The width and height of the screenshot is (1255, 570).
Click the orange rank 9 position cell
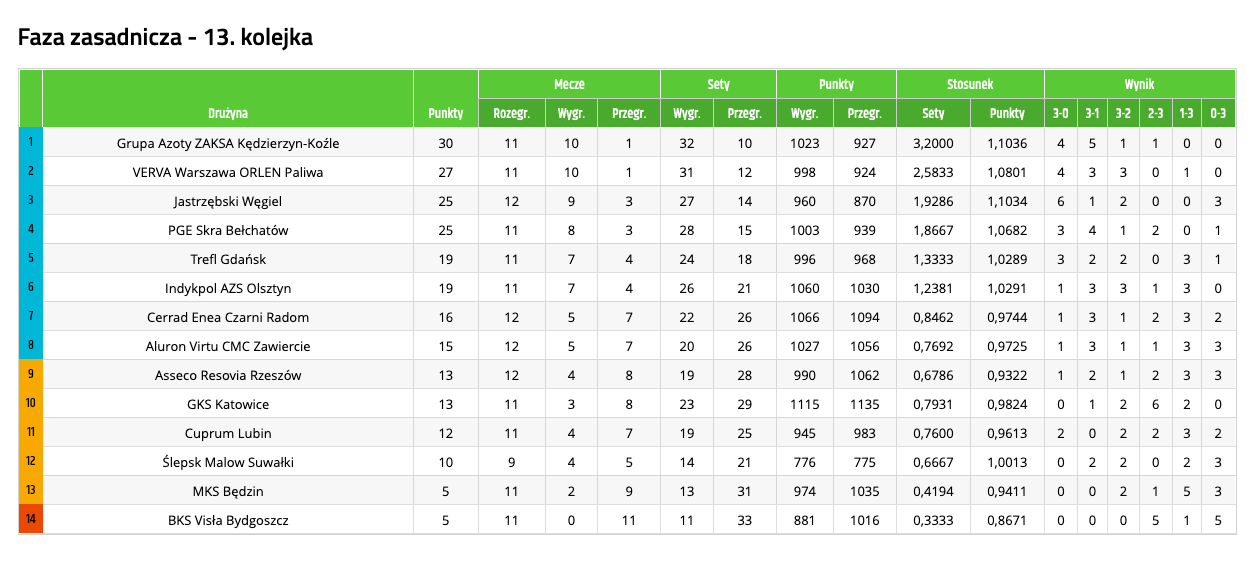pyautogui.click(x=31, y=375)
